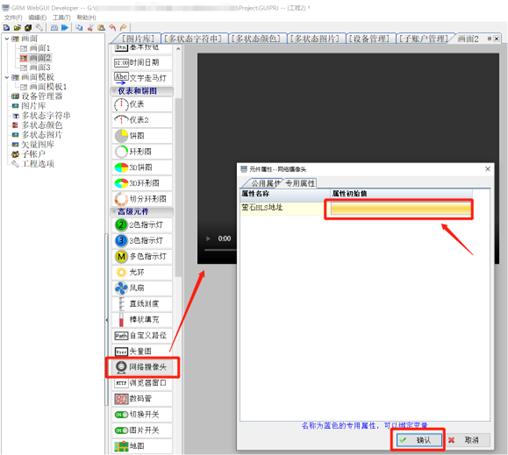Screen dimensions: 508x455
Task: Focus the 萤石HLS地址 value field
Action: (401, 209)
